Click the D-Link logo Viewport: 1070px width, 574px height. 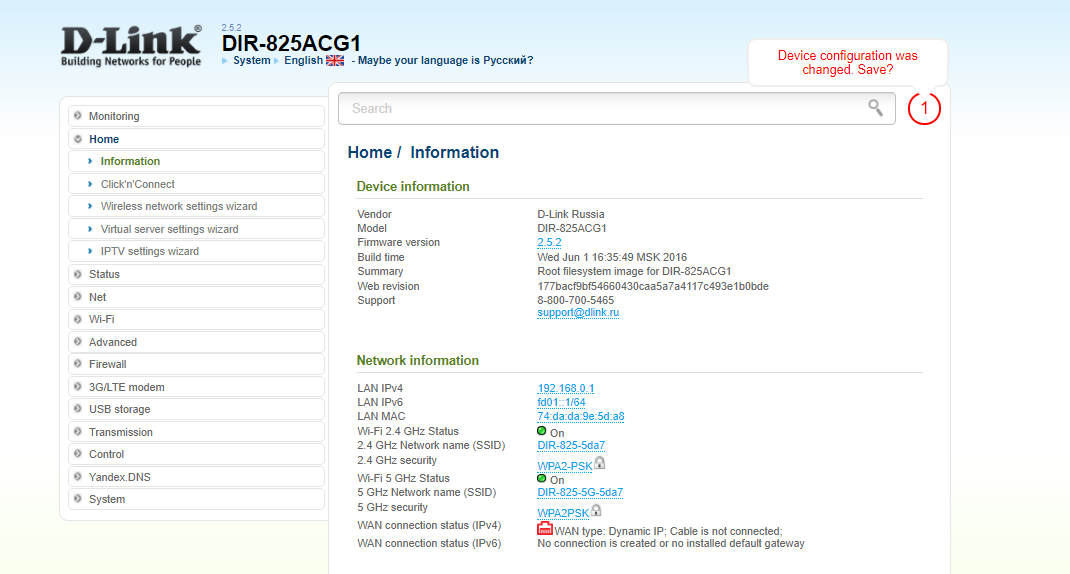(131, 46)
